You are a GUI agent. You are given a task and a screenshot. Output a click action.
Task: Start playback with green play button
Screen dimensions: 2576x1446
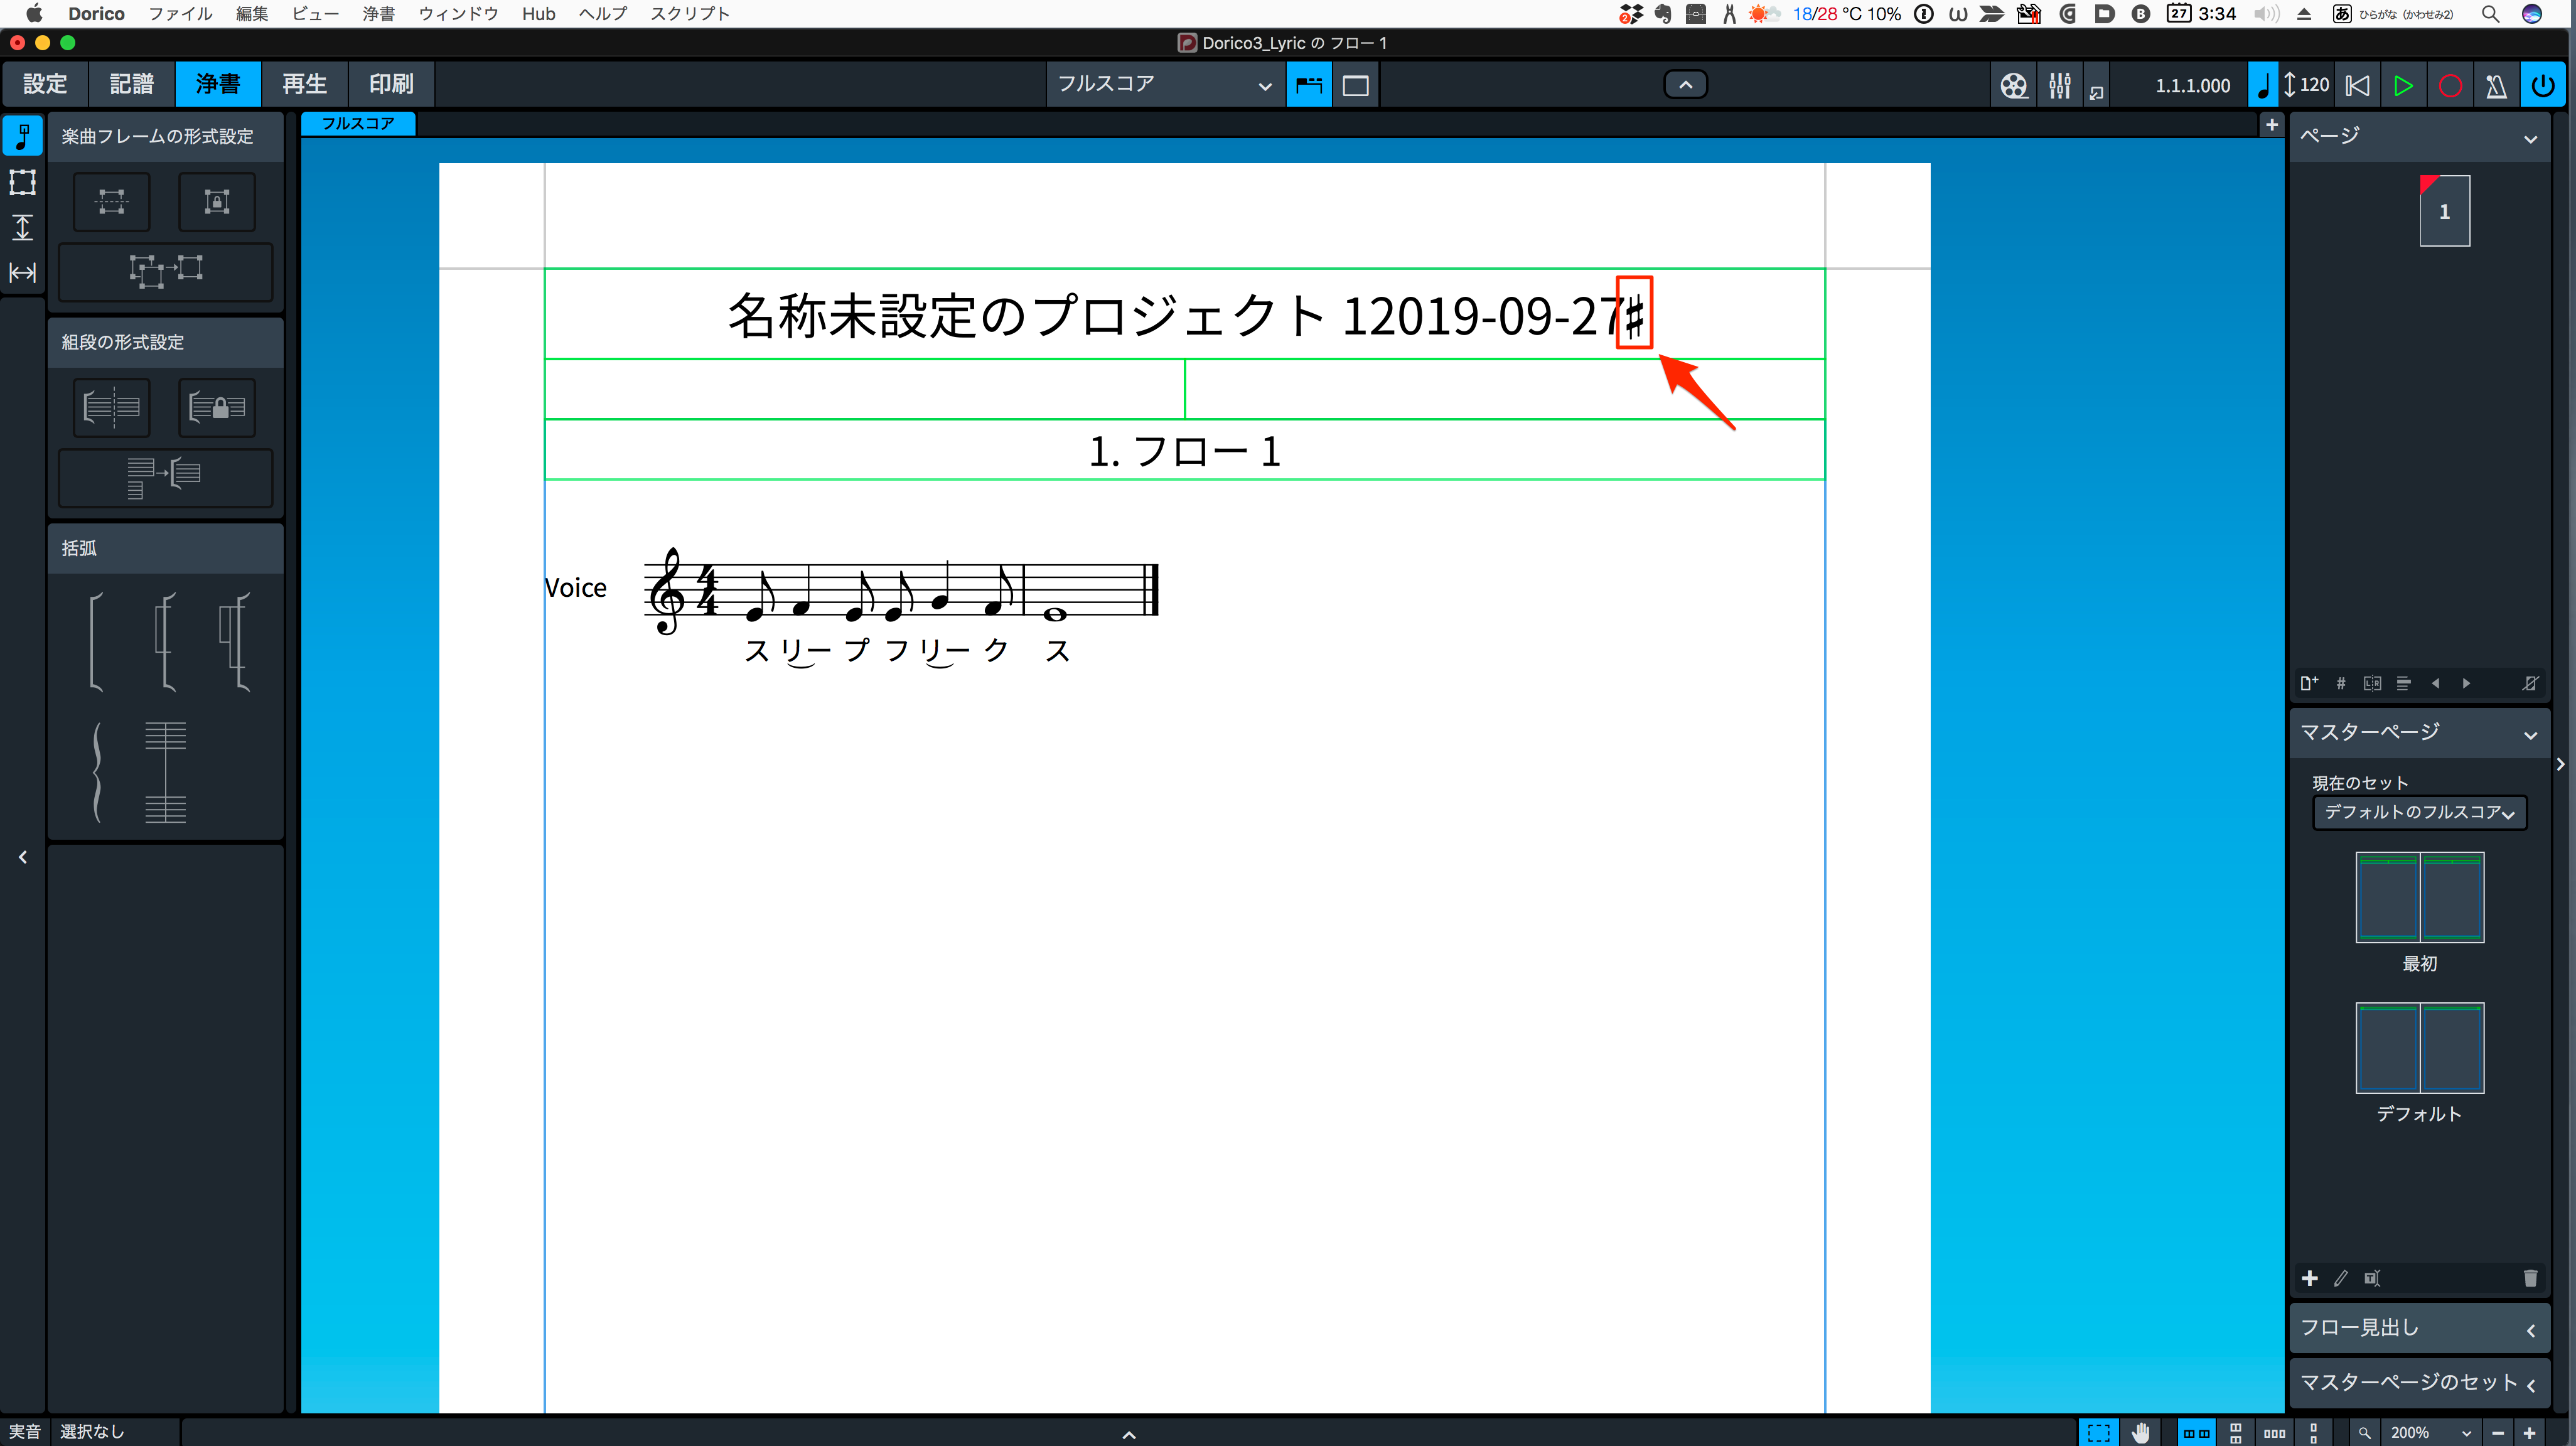(2403, 86)
